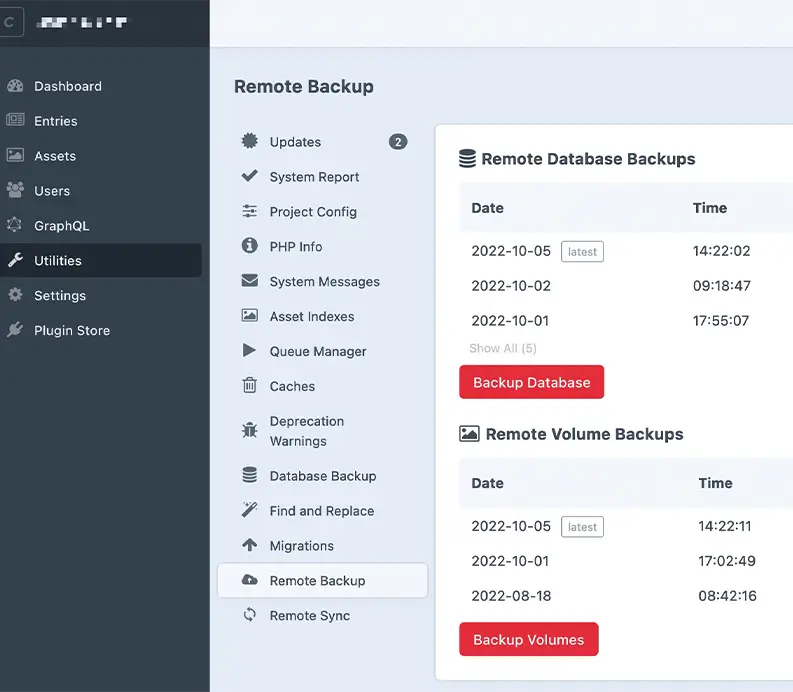
Task: Open the System Report utility
Action: pyautogui.click(x=314, y=177)
